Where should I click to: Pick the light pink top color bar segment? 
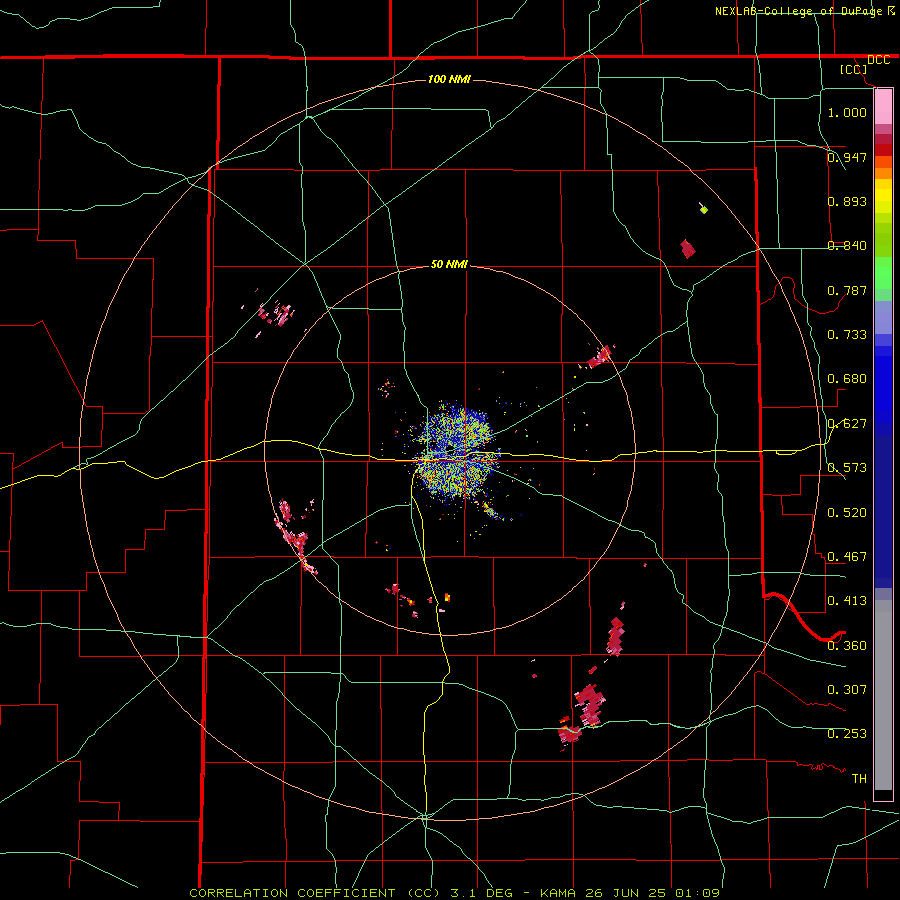point(883,106)
